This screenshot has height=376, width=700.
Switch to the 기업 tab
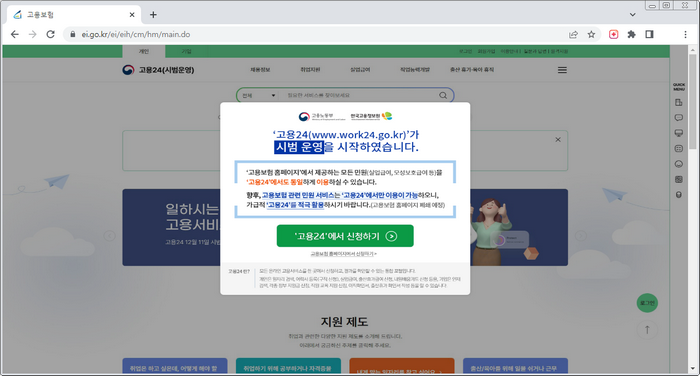pos(186,51)
